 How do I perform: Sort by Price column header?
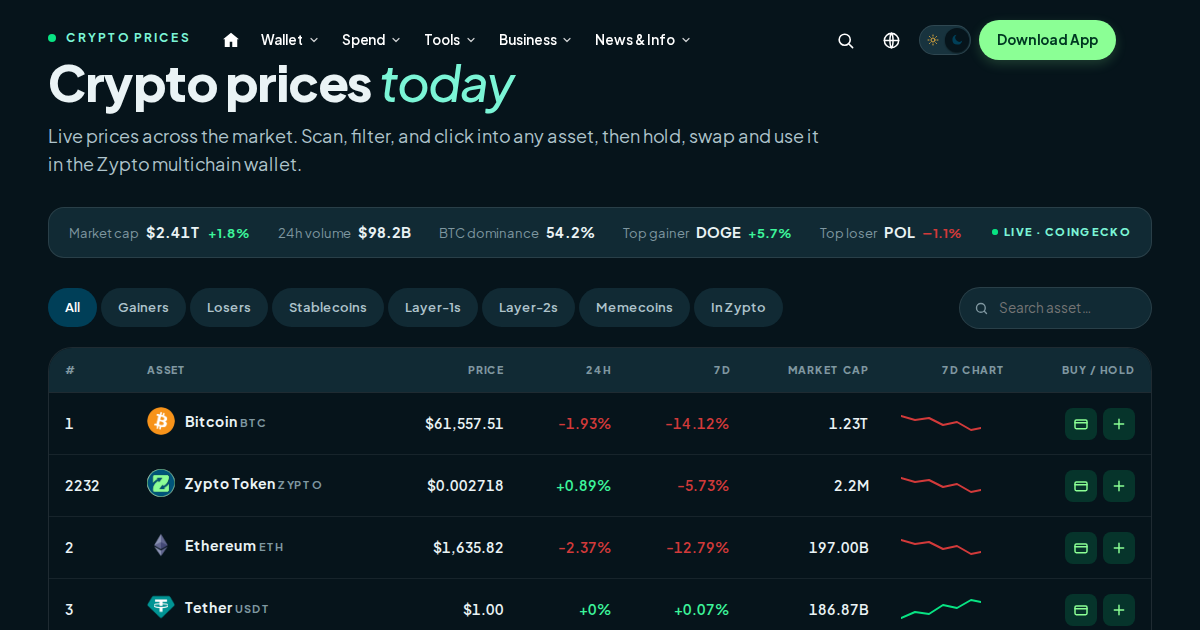486,370
